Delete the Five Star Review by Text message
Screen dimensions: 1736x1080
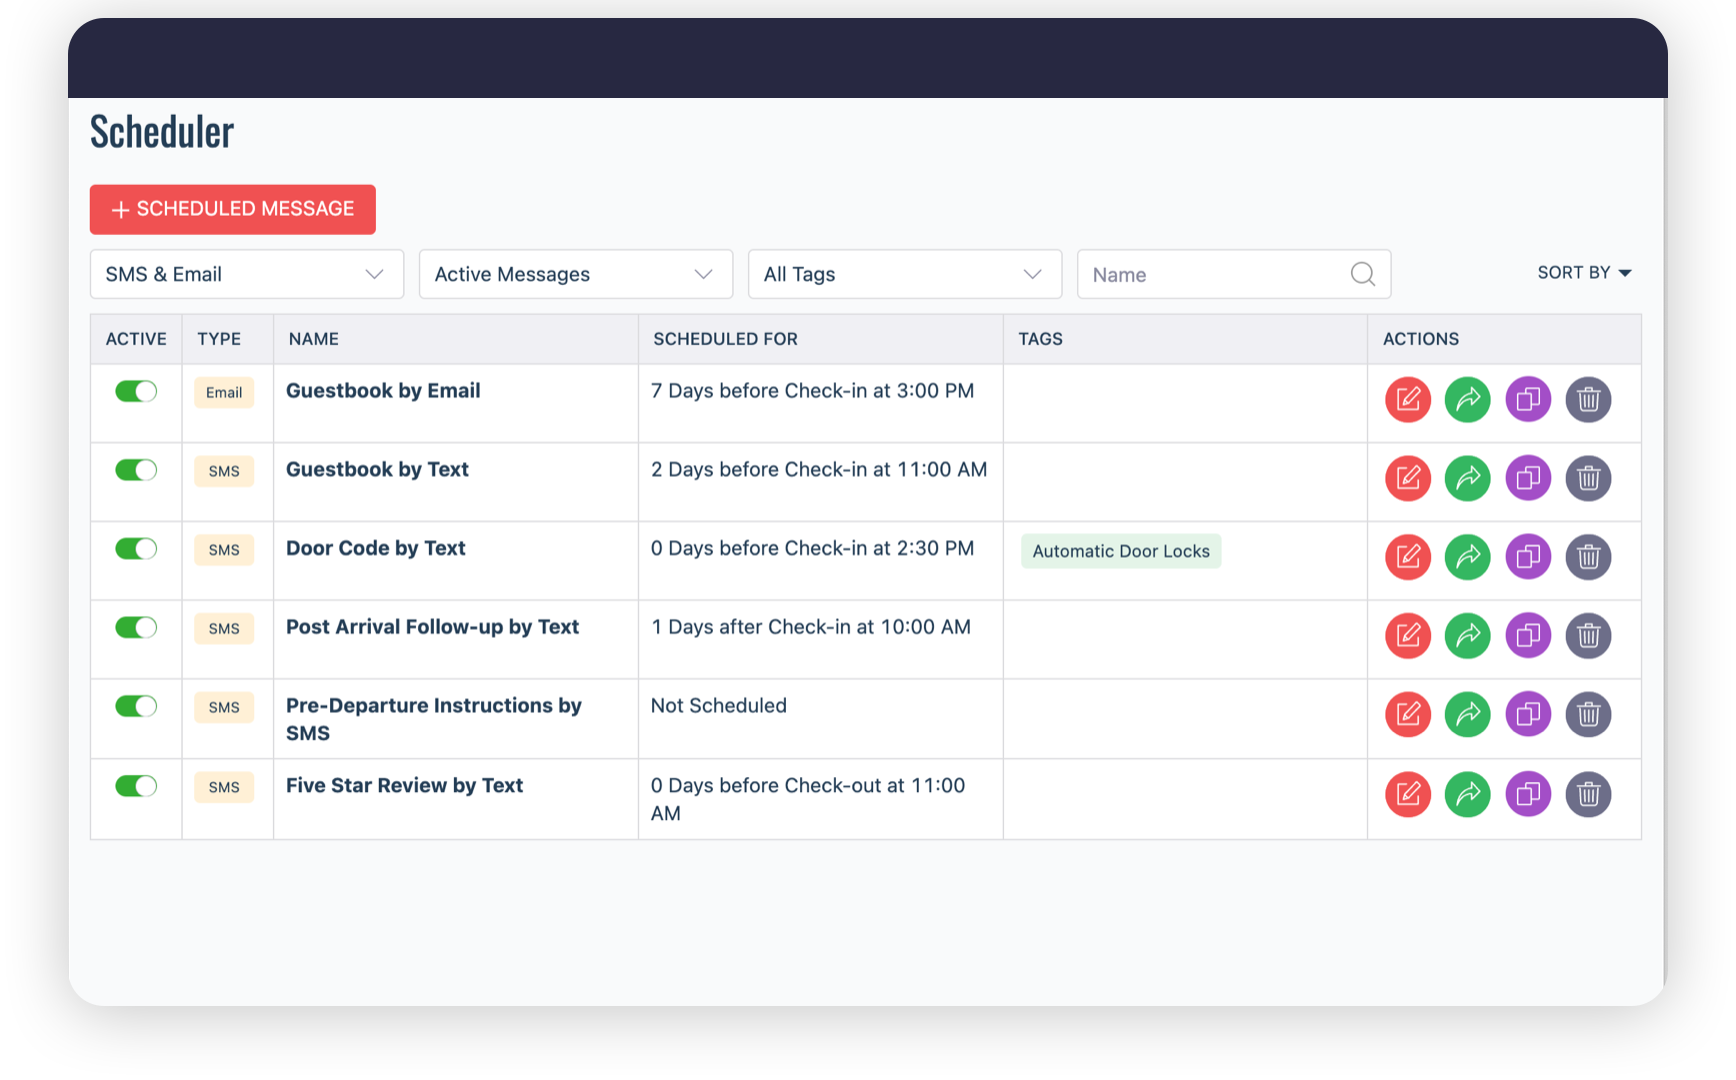click(1588, 793)
